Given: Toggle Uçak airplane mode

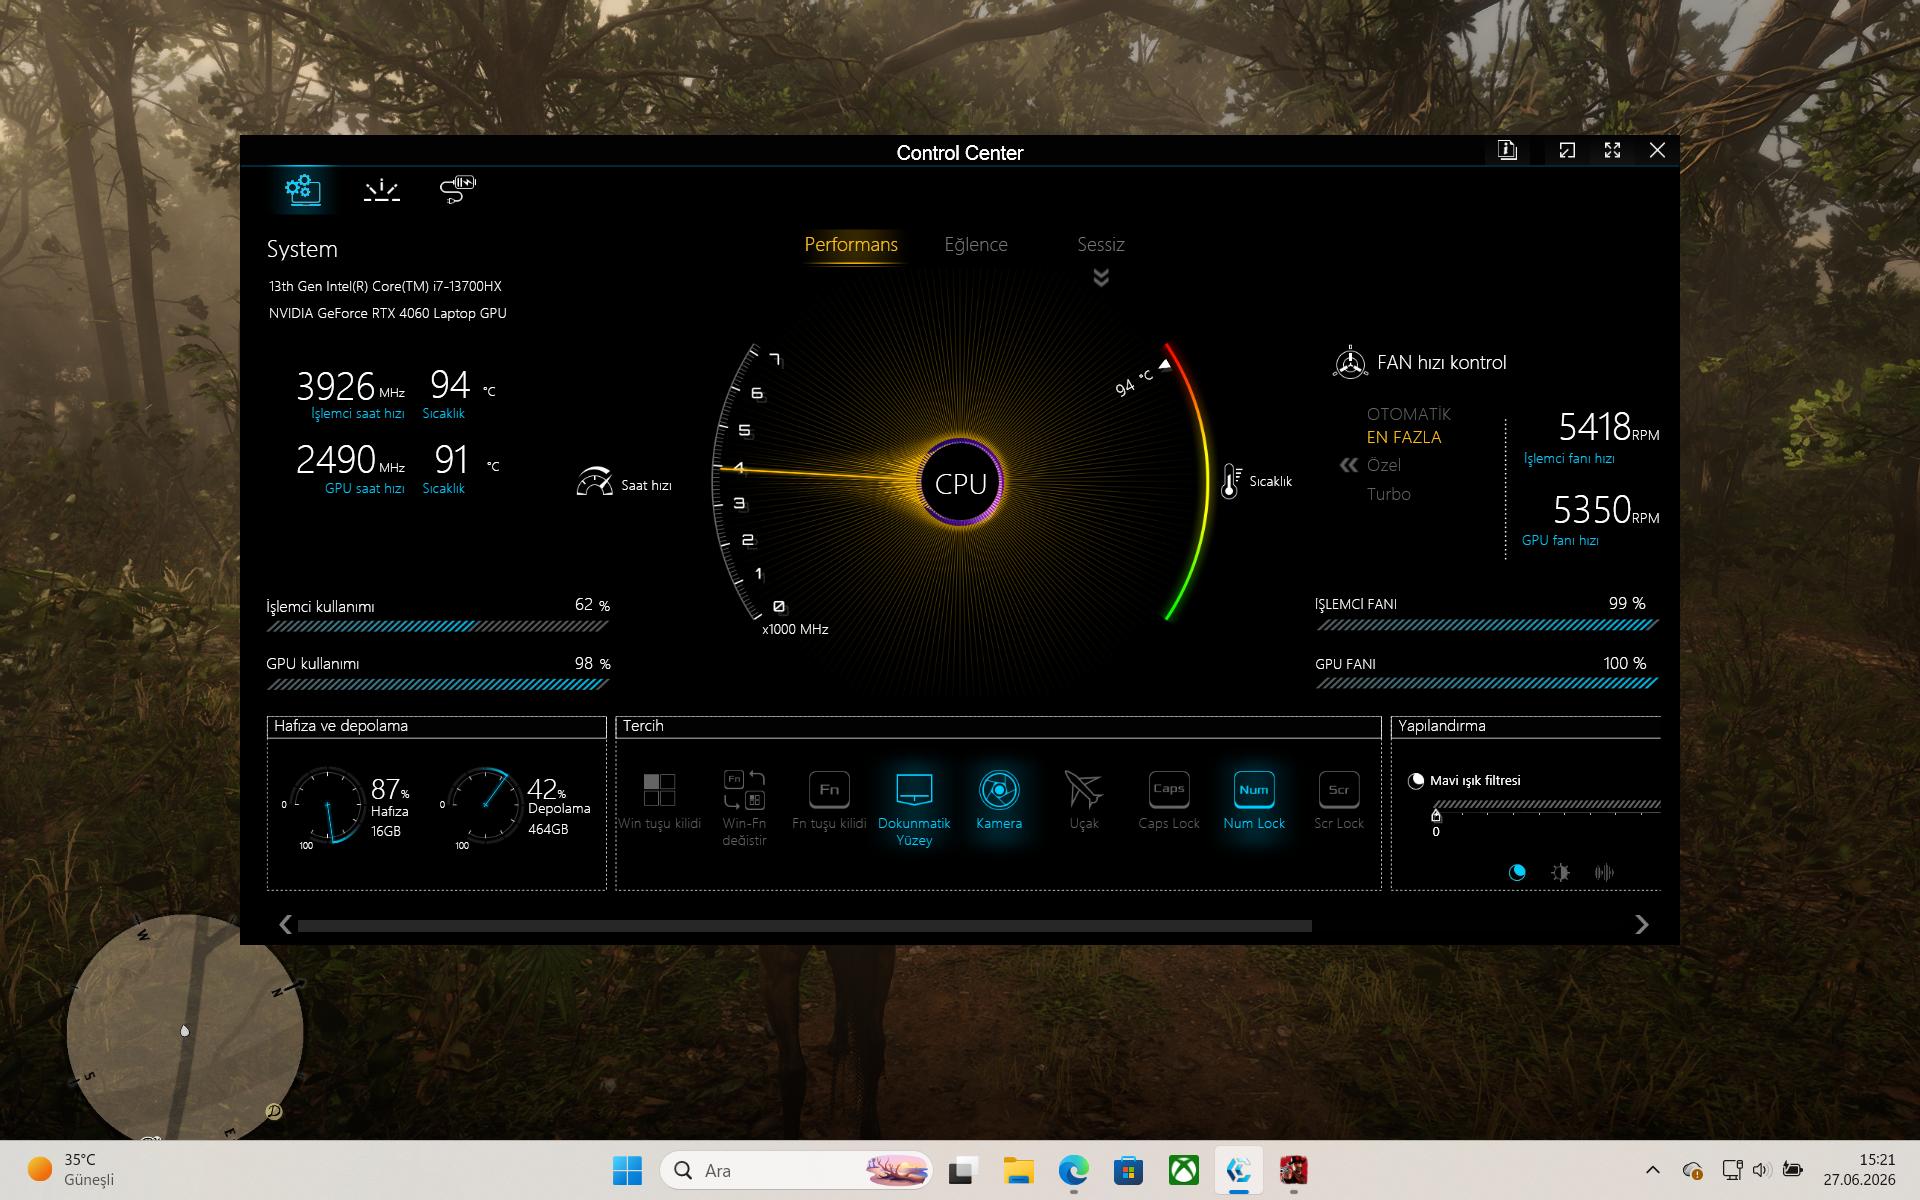Looking at the screenshot, I should click(1084, 801).
